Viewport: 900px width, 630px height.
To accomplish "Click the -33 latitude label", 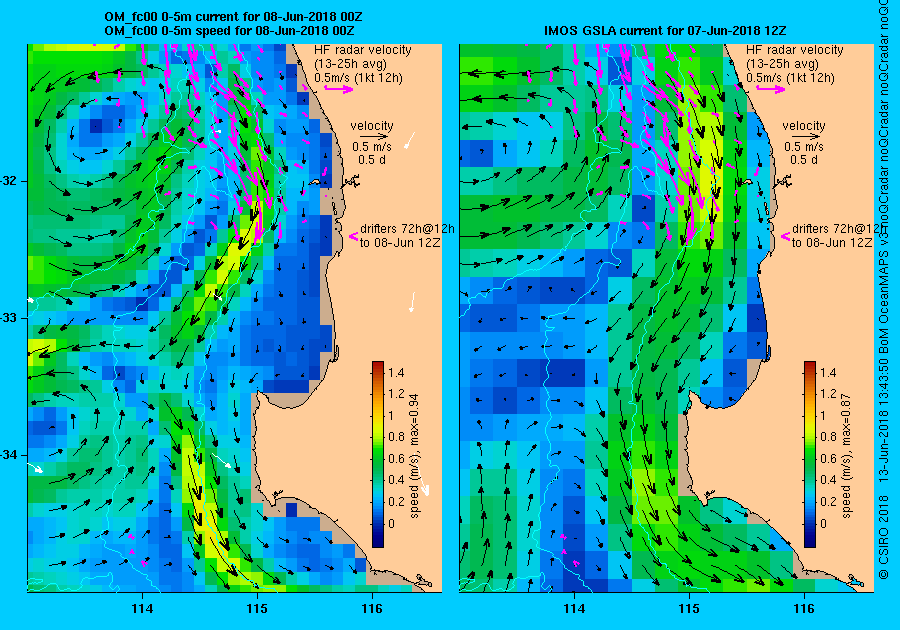I will point(9,318).
